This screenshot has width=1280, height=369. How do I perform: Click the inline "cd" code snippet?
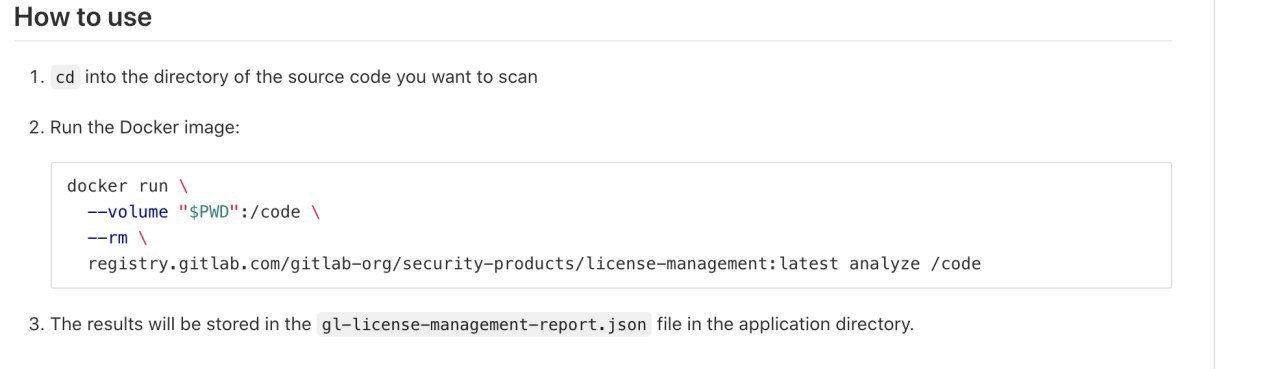[66, 77]
